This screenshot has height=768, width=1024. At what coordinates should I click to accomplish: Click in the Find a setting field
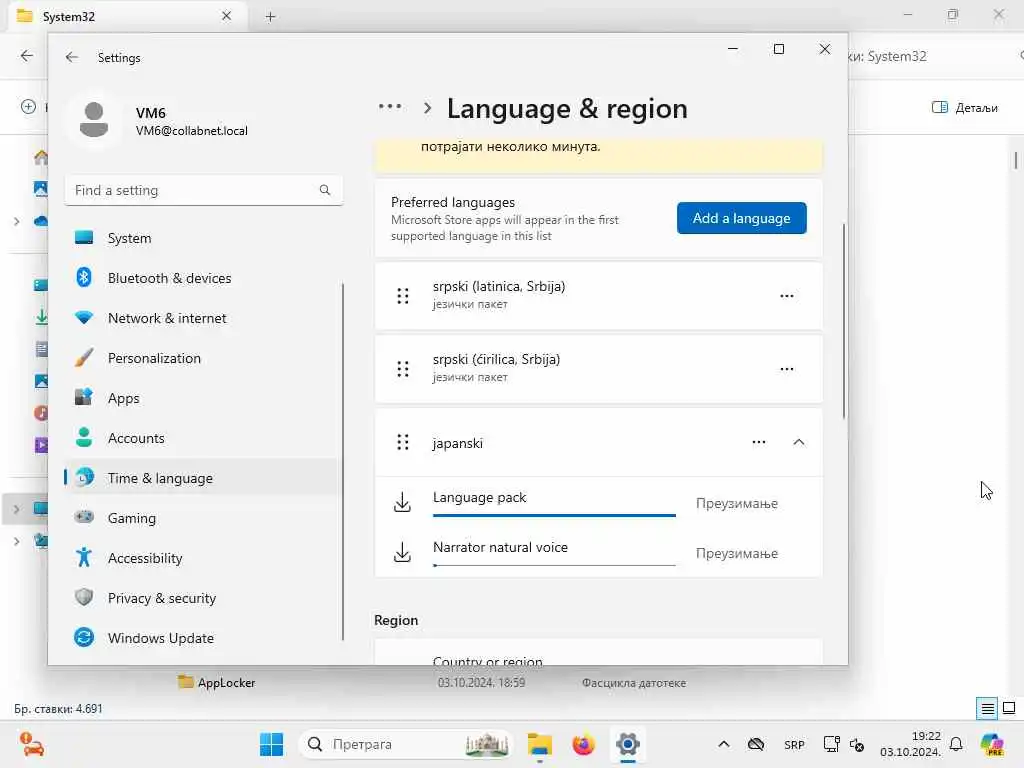pos(203,190)
